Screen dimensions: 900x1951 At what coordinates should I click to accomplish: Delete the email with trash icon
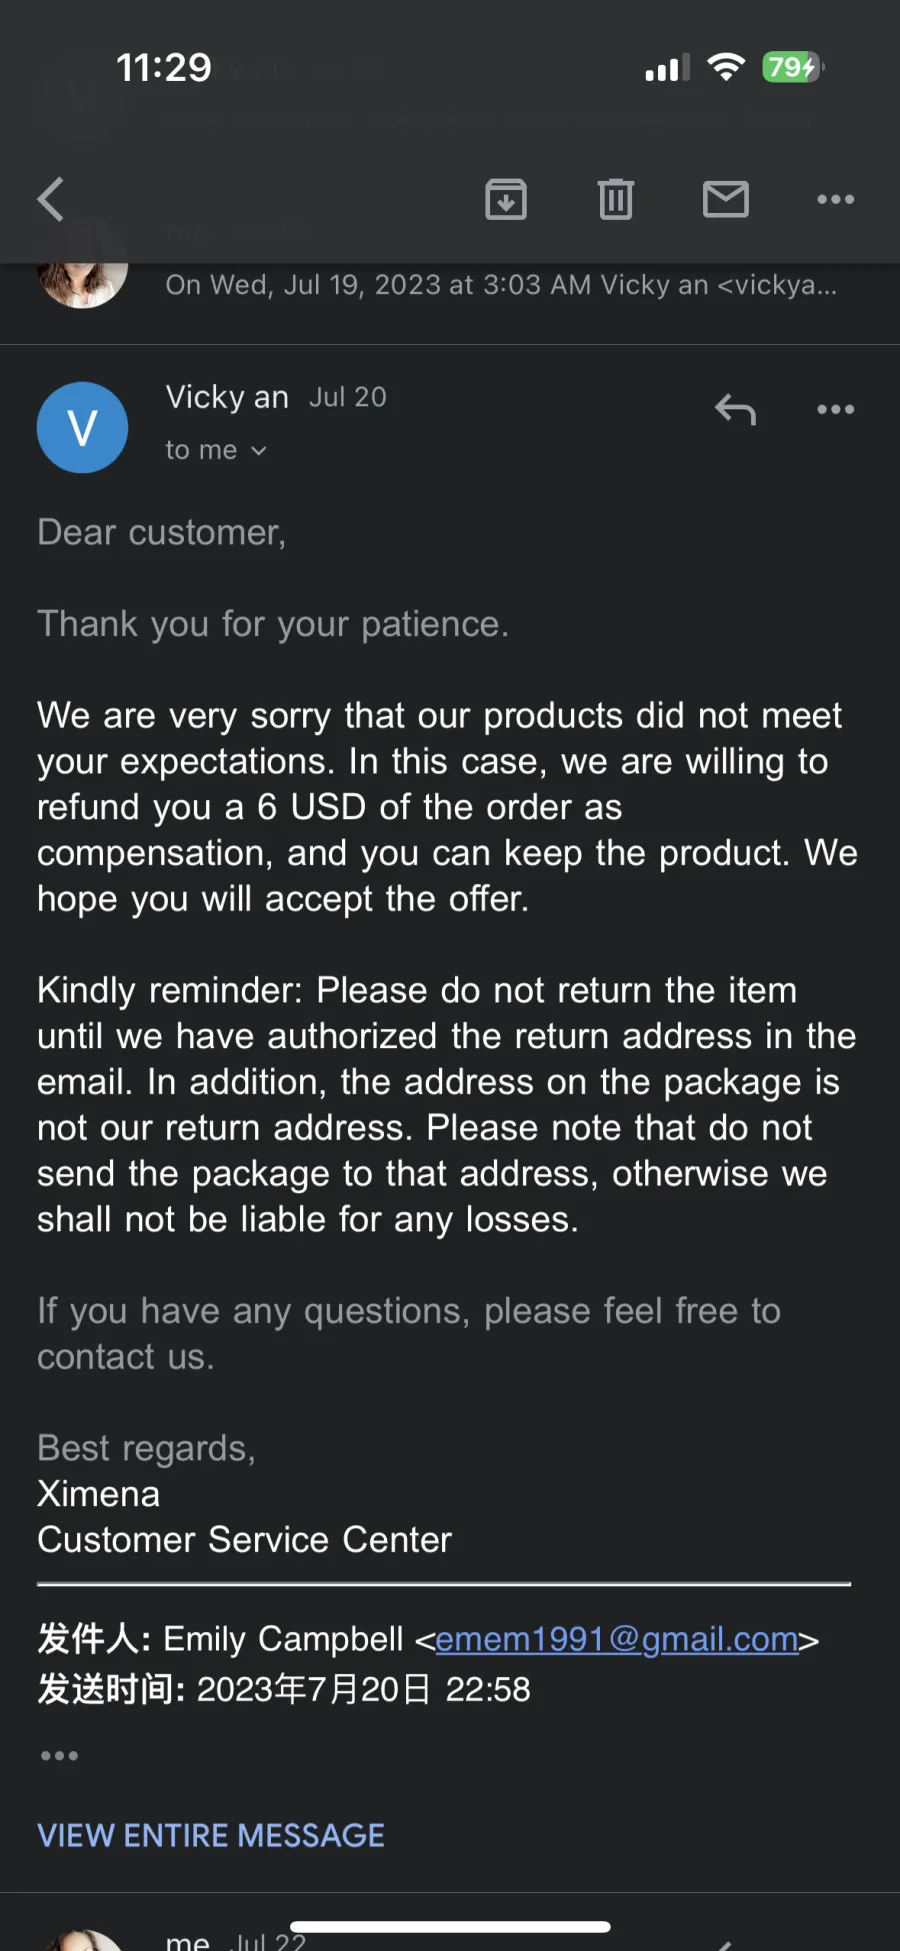point(616,199)
